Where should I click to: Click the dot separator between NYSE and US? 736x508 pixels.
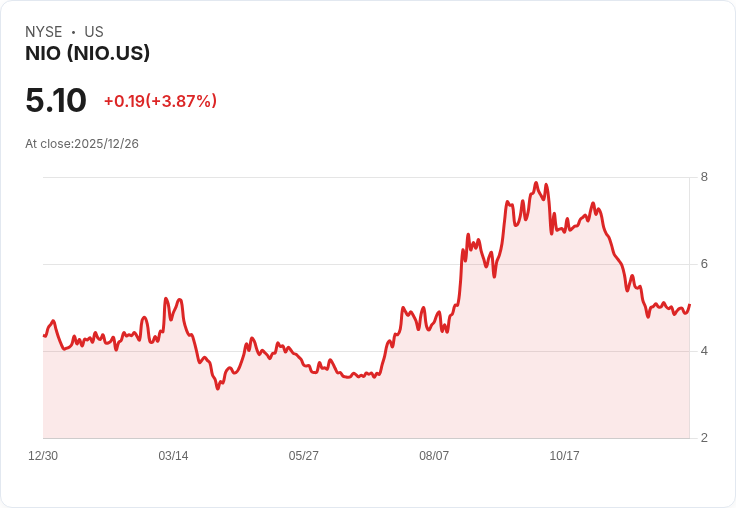pyautogui.click(x=73, y=32)
